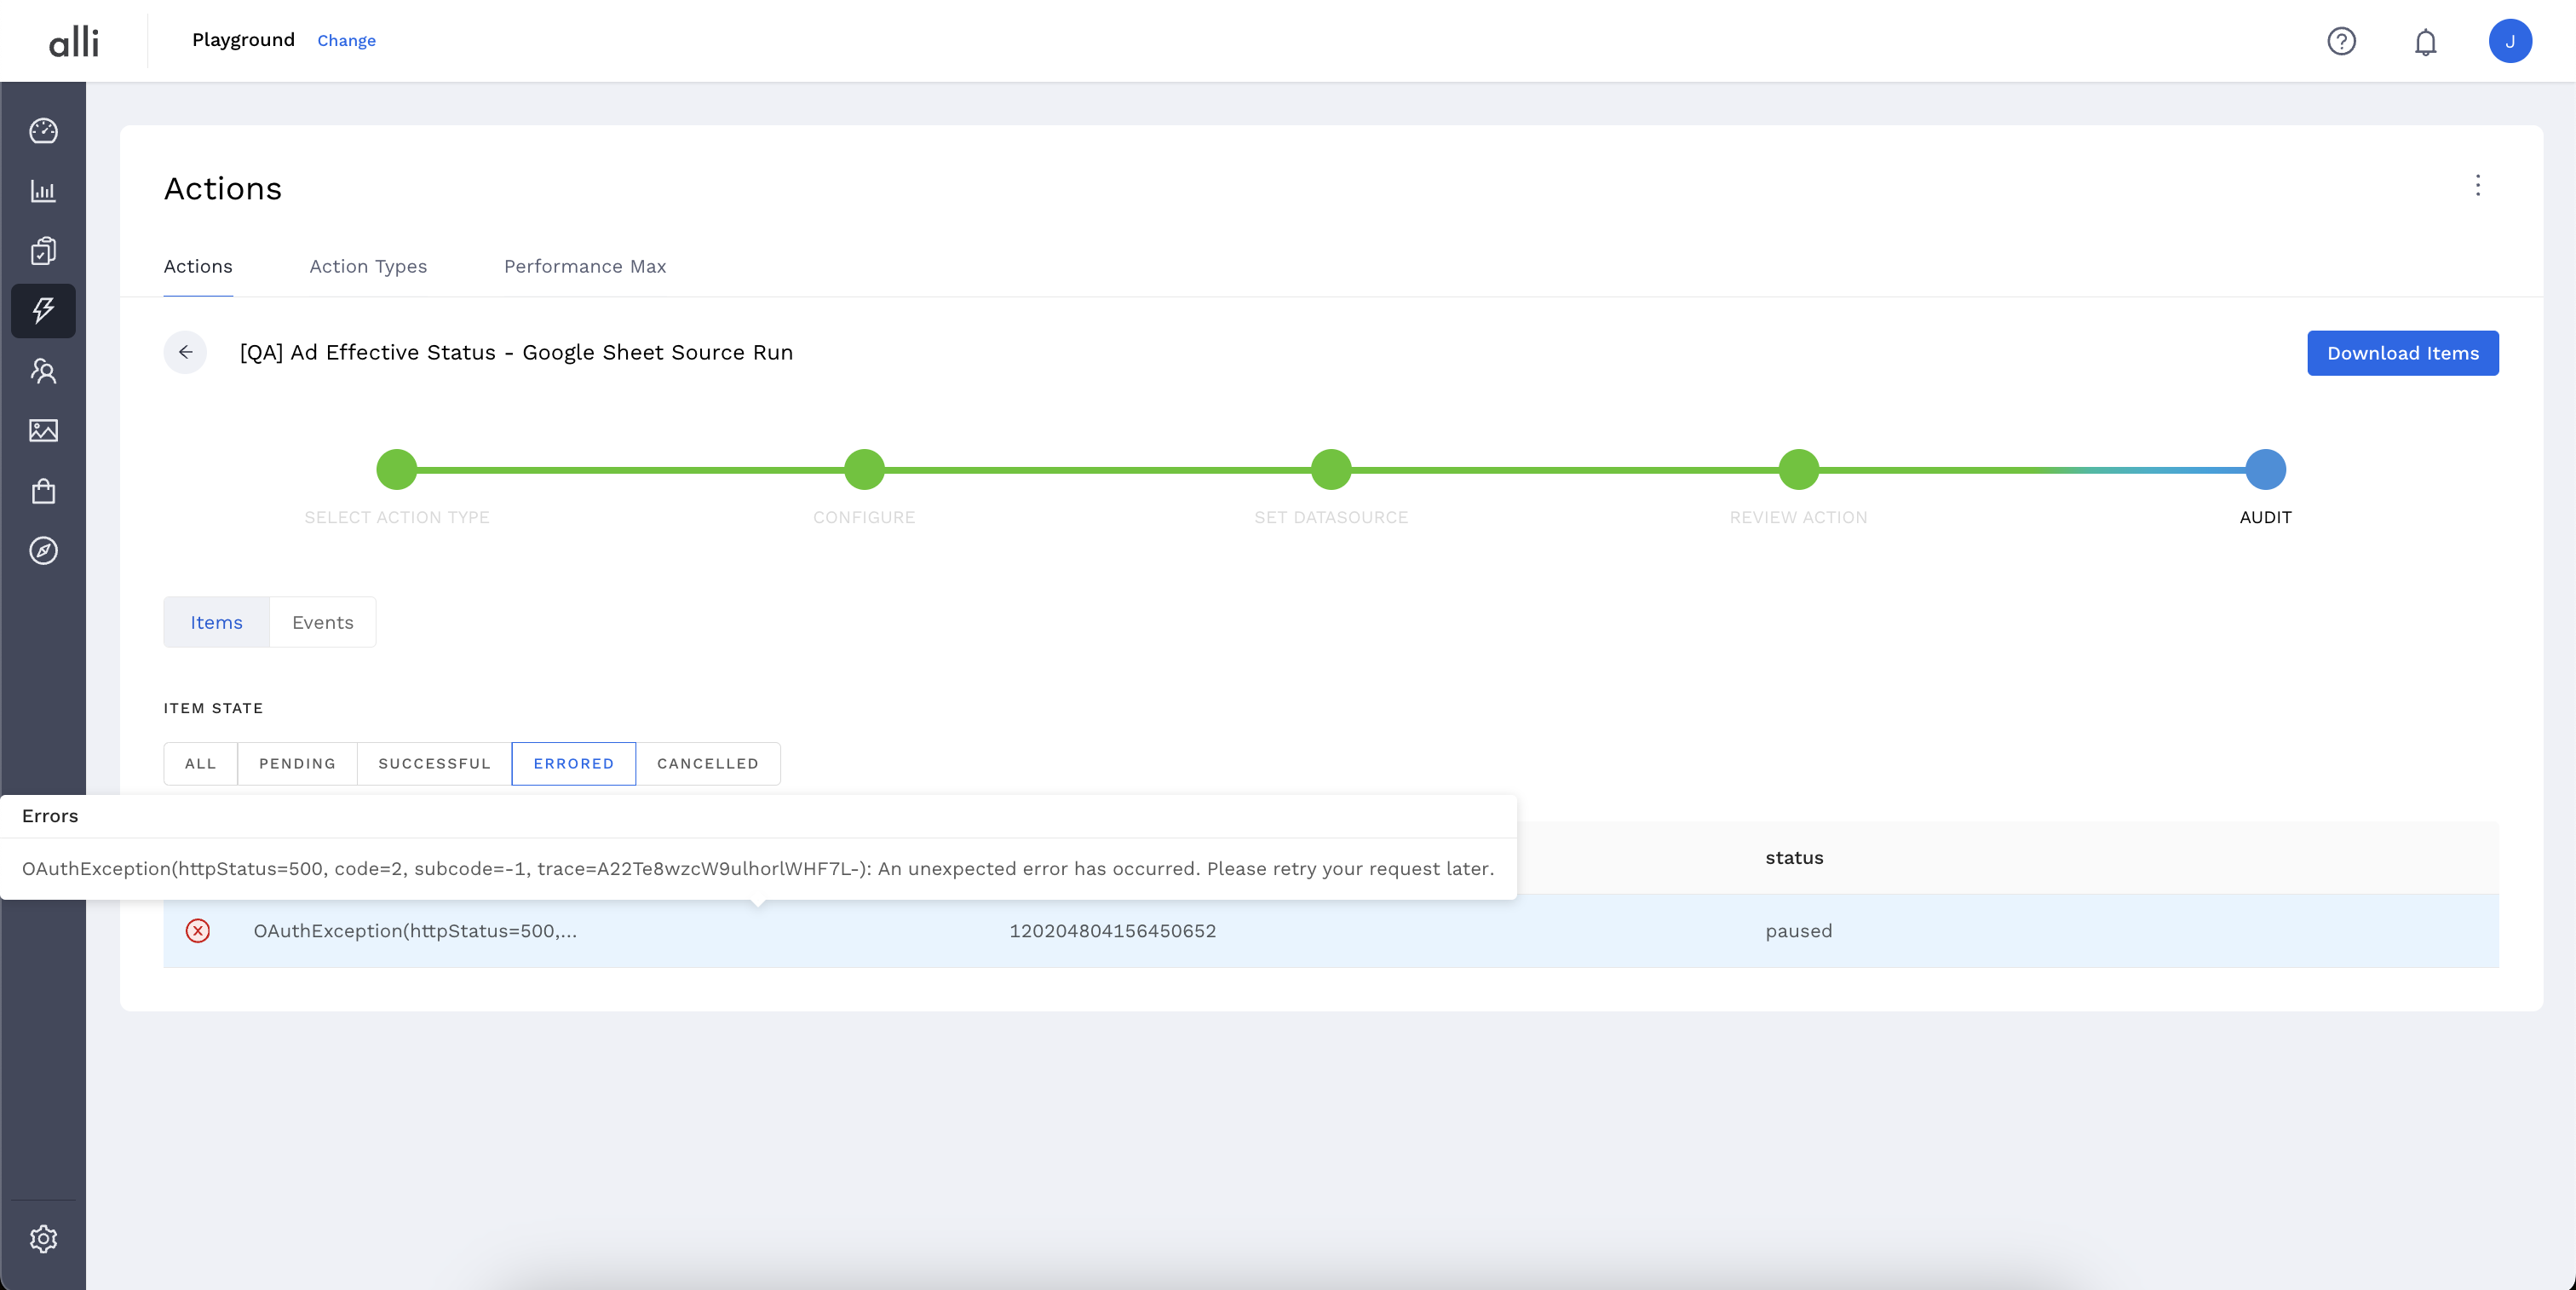Open the dashboard gauge icon in sidebar
Screen dimensions: 2576x1290
43,131
